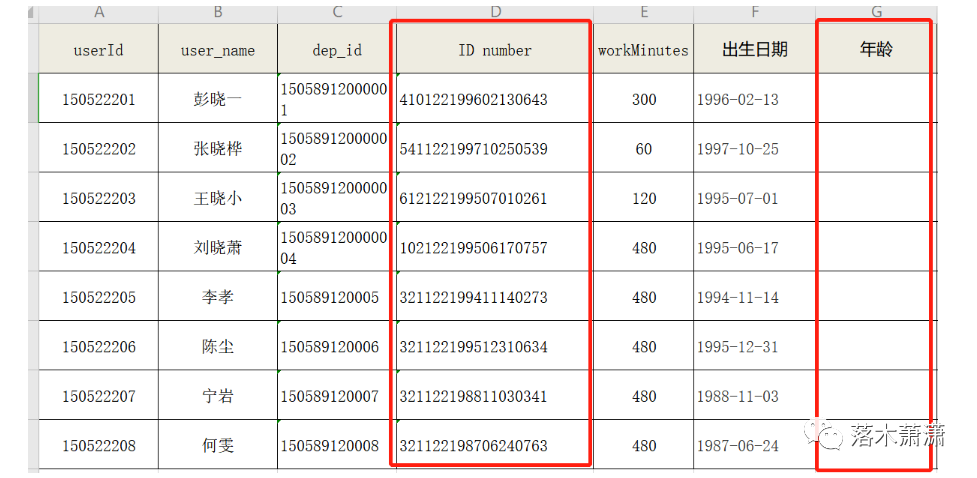Select cell with userId 150522206

pyautogui.click(x=98, y=346)
